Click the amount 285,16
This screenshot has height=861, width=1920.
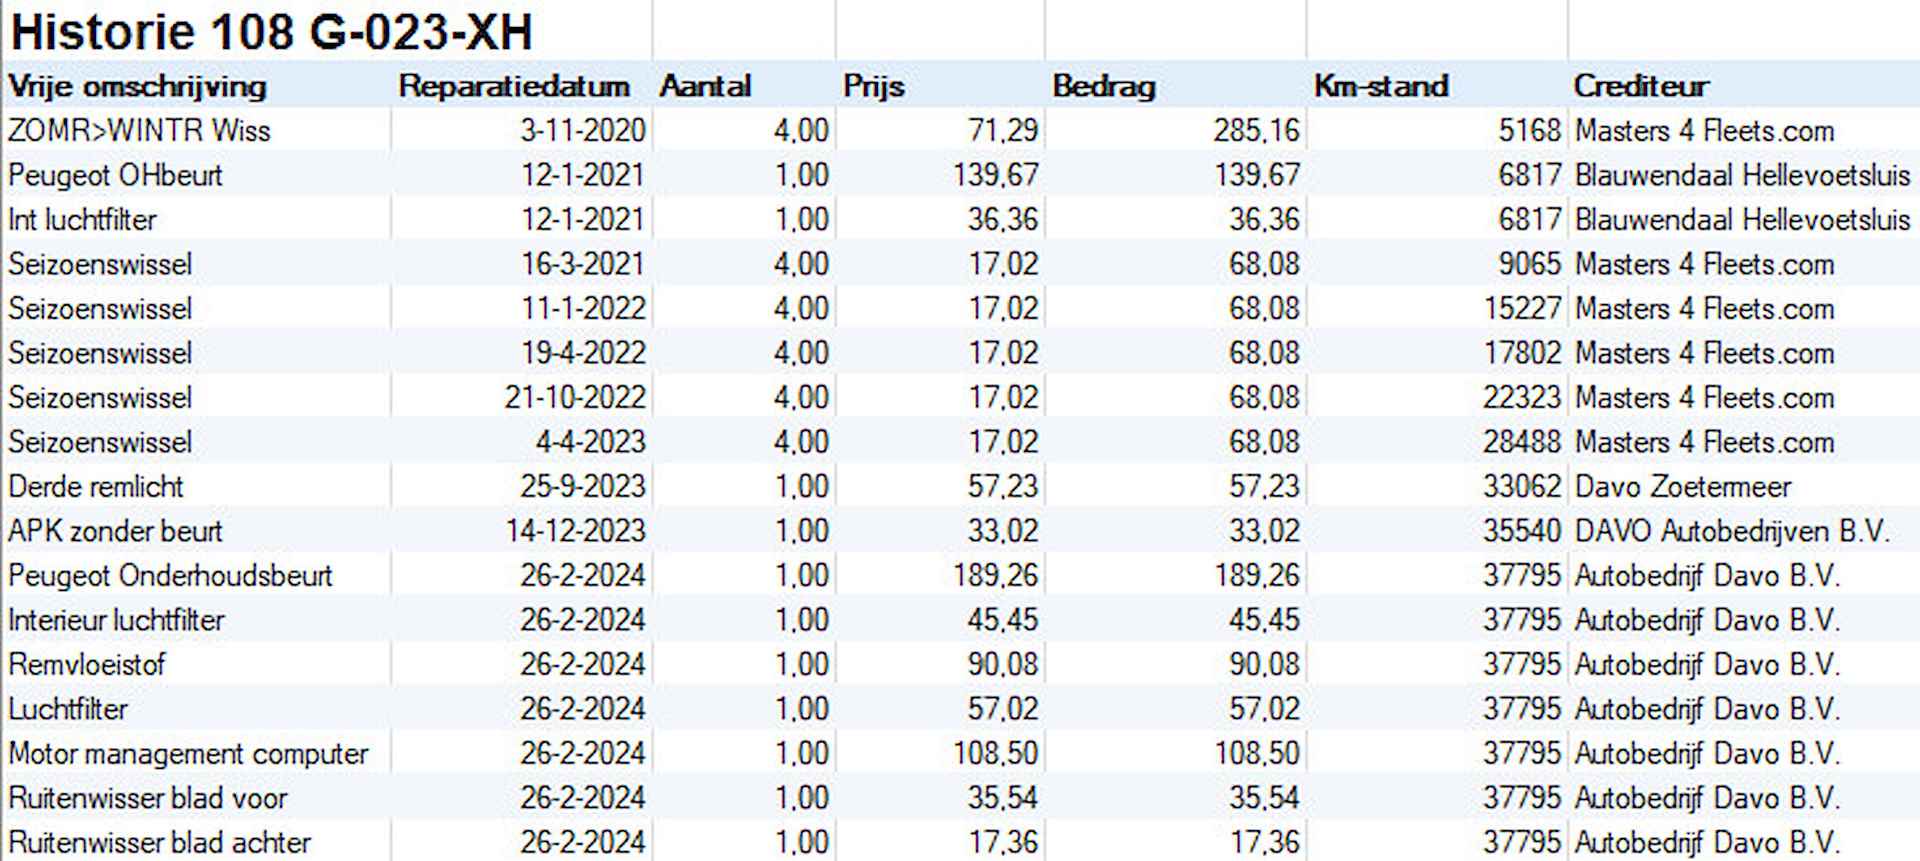click(1257, 130)
